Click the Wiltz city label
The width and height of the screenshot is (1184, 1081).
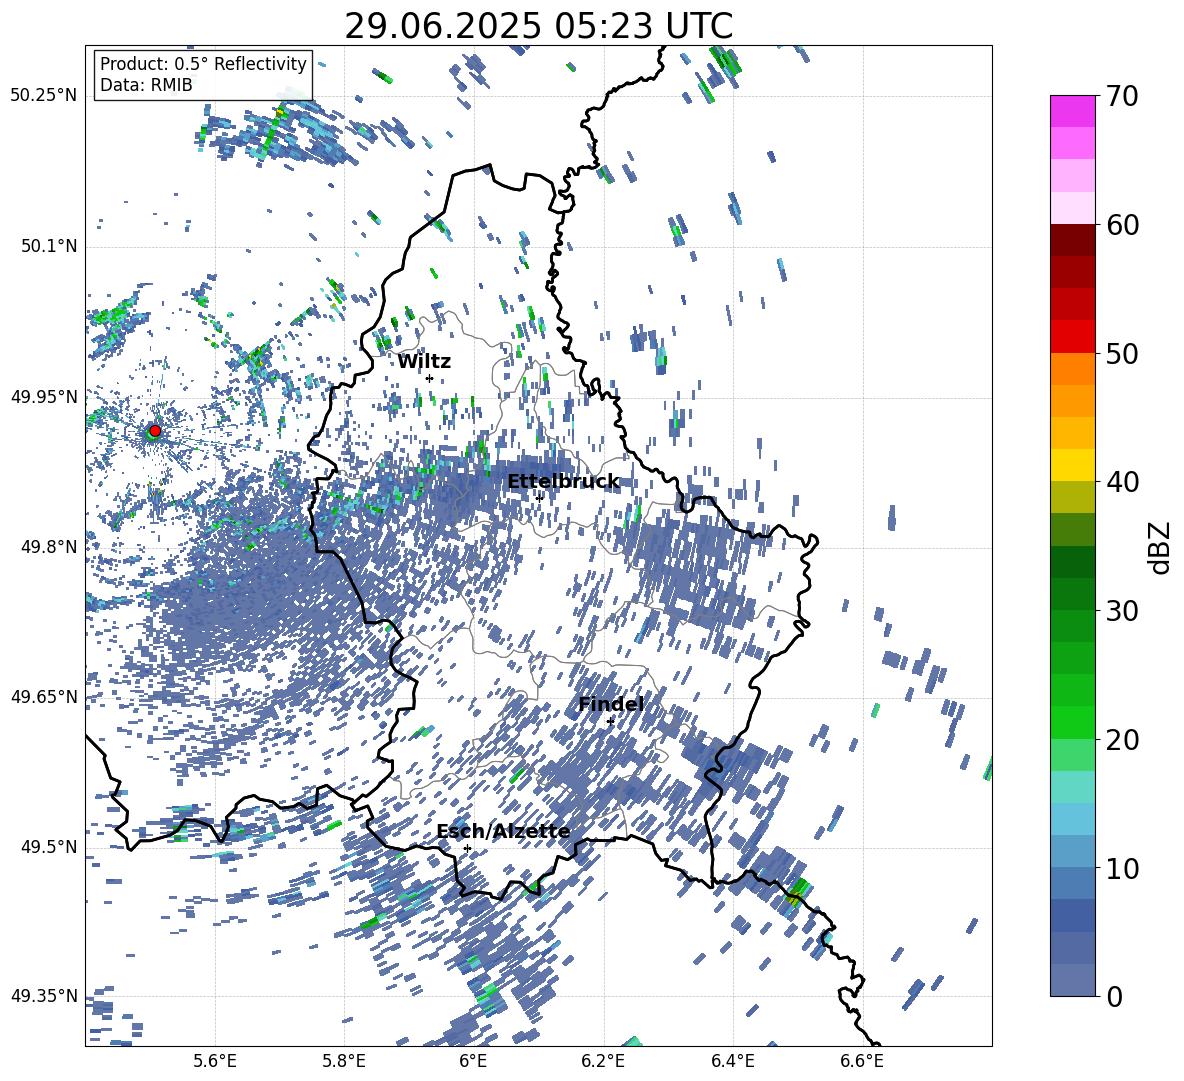coord(424,362)
